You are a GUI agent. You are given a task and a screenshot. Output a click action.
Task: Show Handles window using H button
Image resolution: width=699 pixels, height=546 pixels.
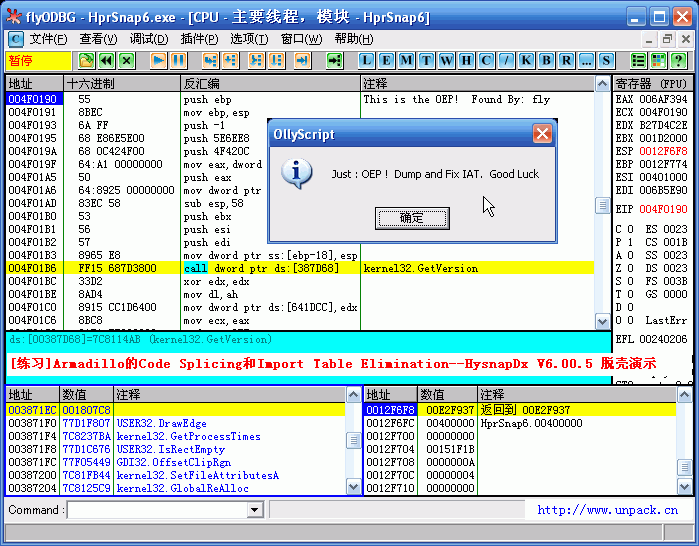point(465,61)
